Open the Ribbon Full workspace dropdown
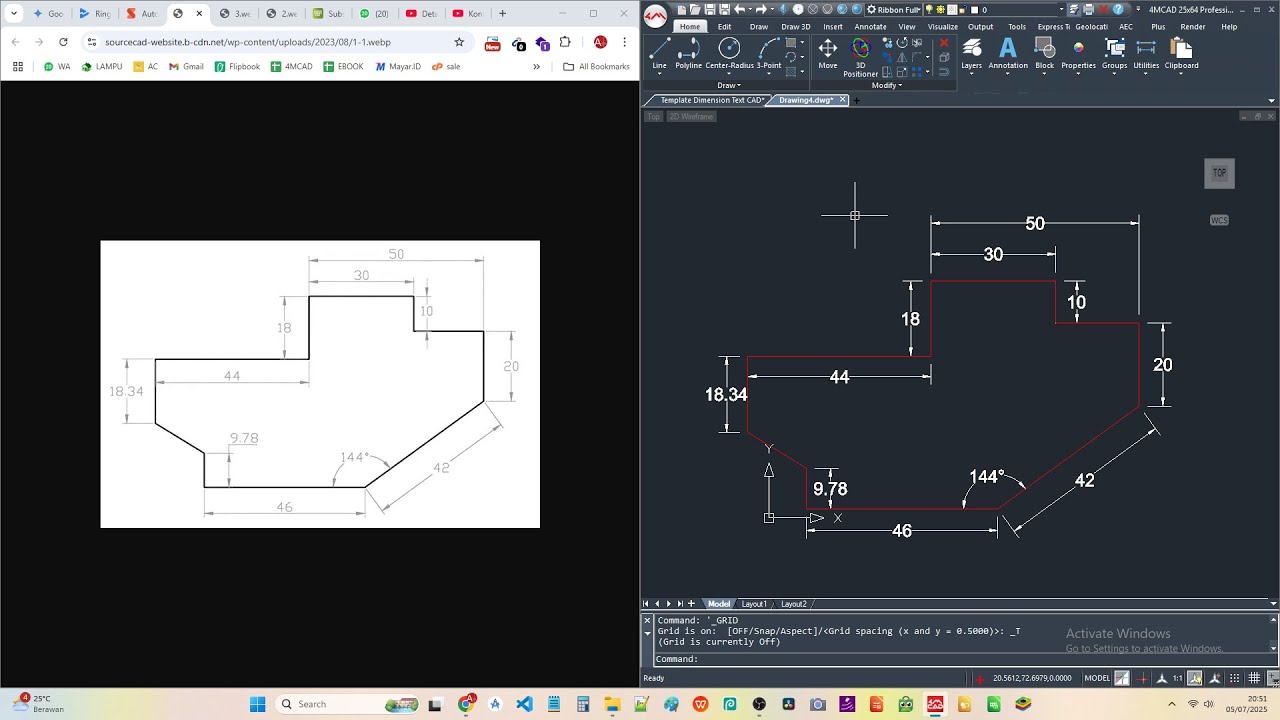The height and width of the screenshot is (720, 1280). [893, 10]
